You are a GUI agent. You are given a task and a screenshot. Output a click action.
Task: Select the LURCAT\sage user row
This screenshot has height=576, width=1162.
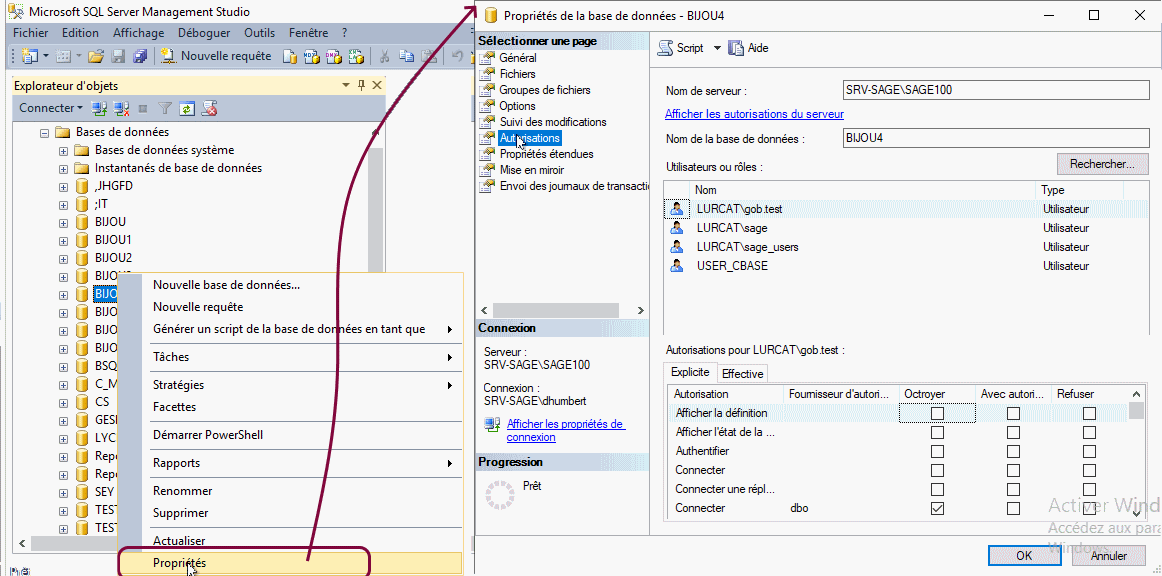(x=732, y=228)
